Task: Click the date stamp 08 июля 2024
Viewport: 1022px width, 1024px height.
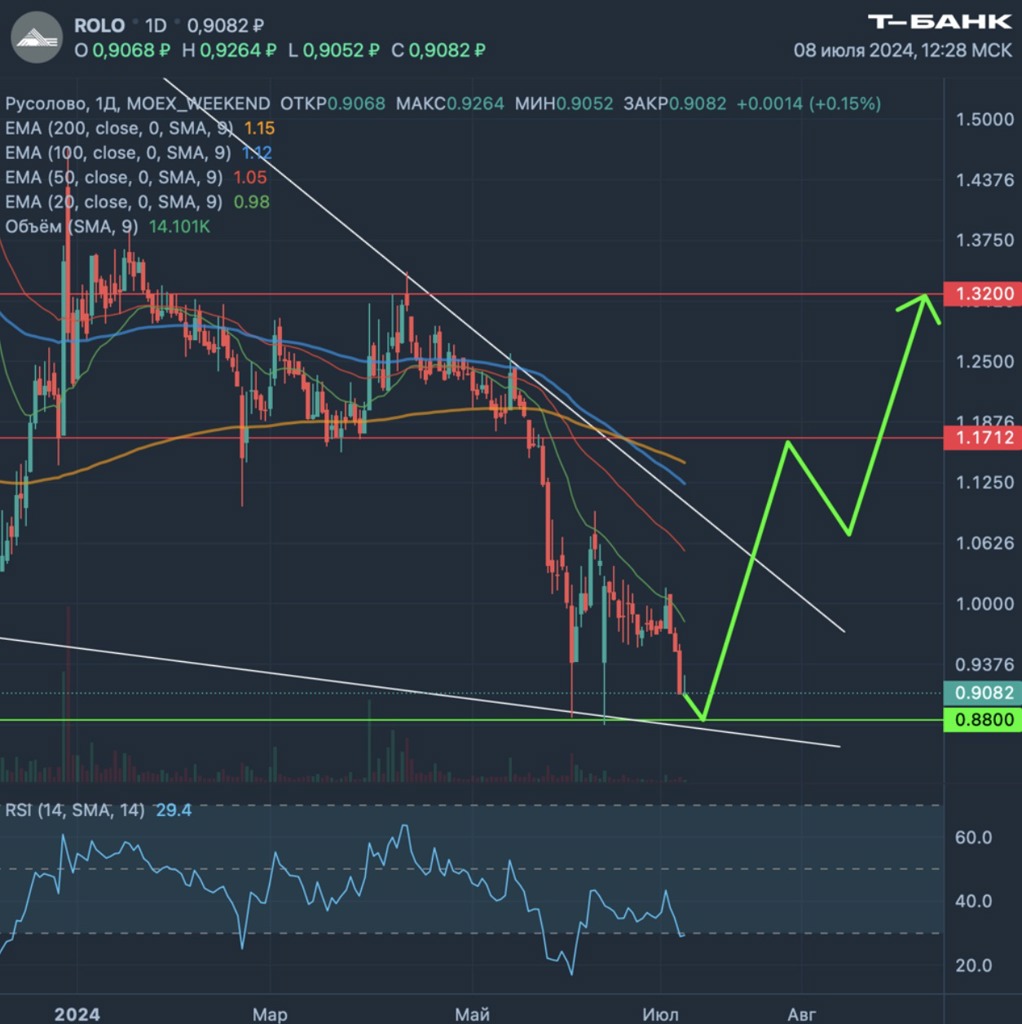Action: [852, 50]
